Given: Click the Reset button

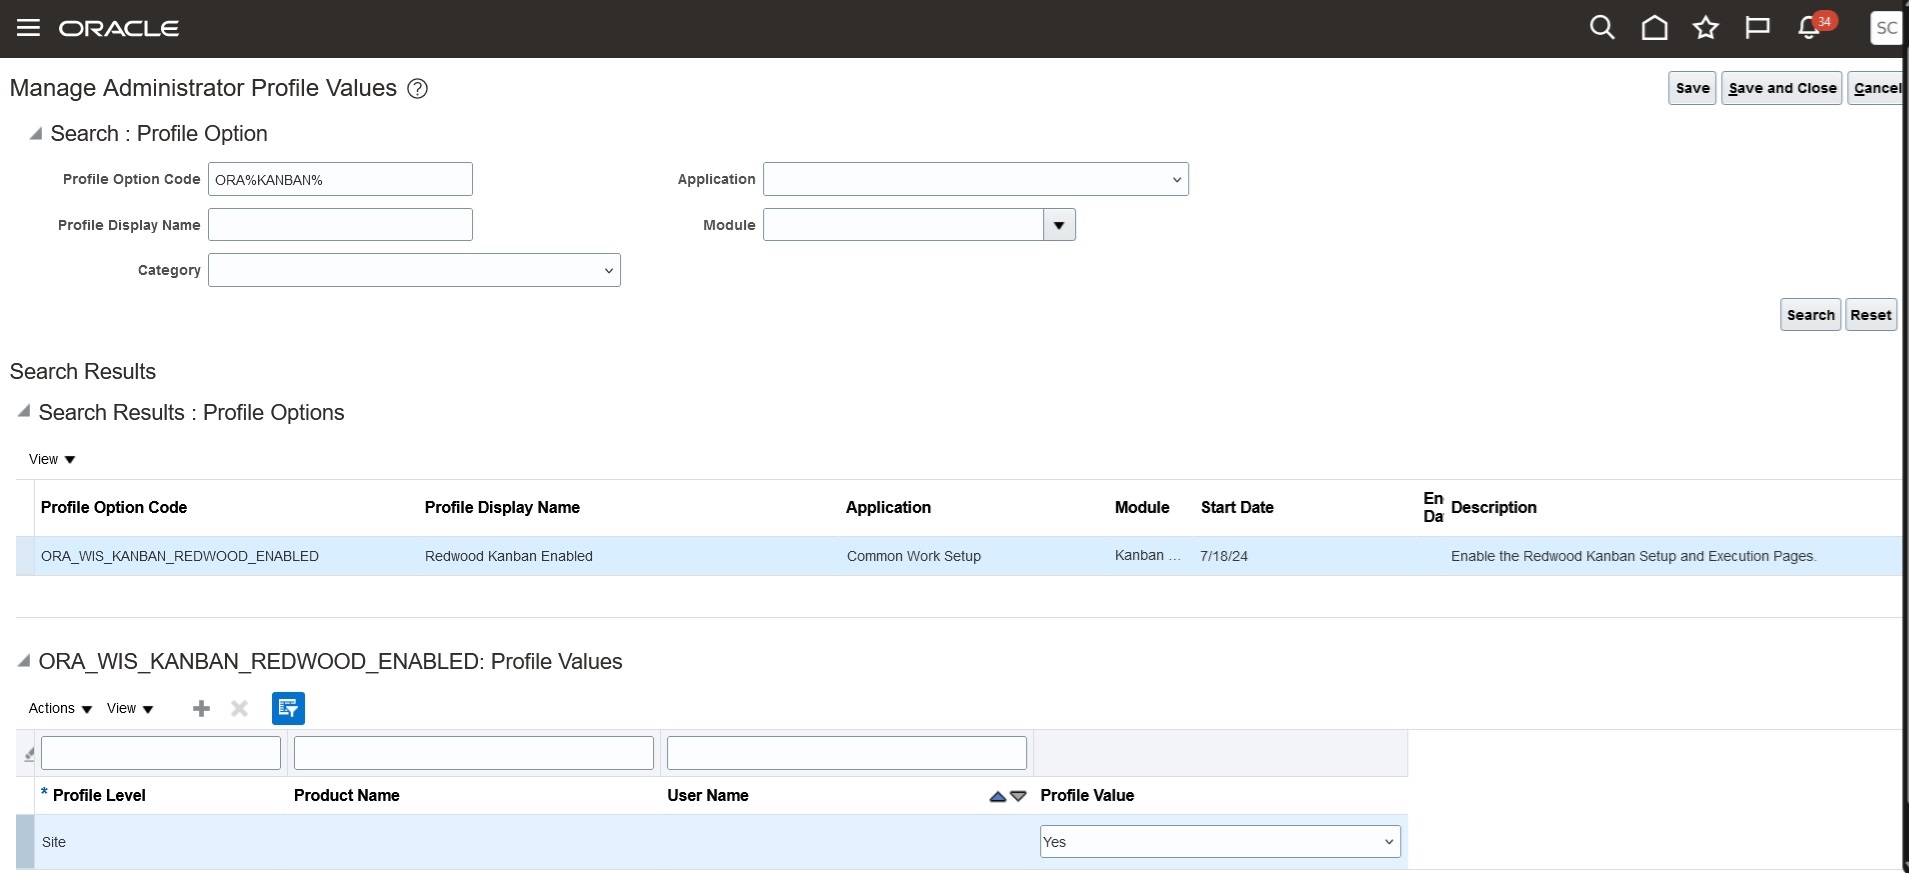Looking at the screenshot, I should coord(1870,315).
